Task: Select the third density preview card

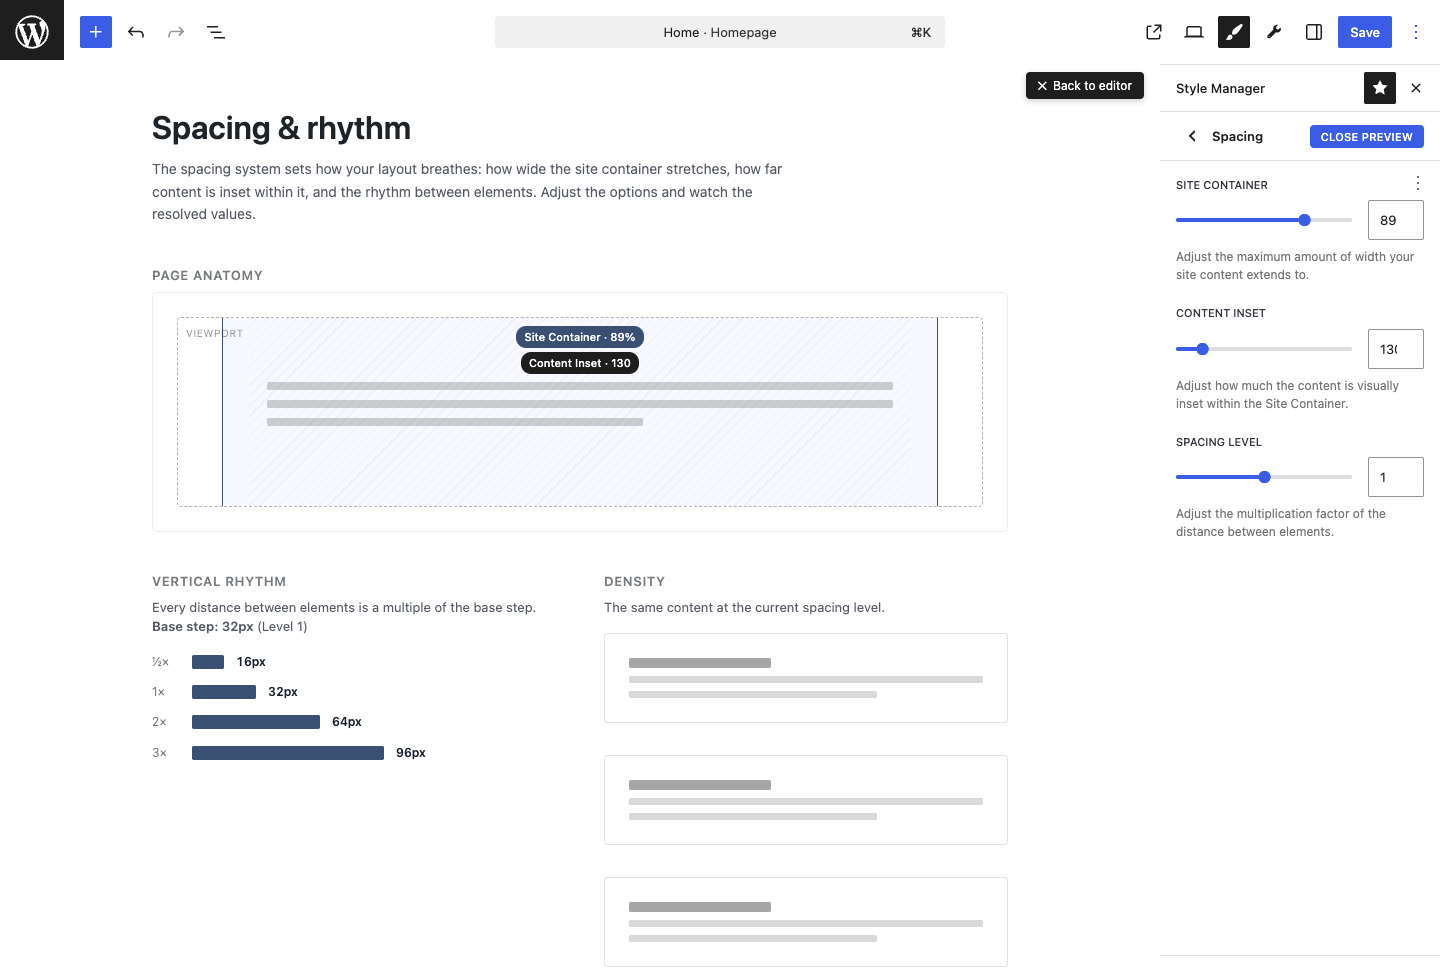Action: click(x=806, y=922)
